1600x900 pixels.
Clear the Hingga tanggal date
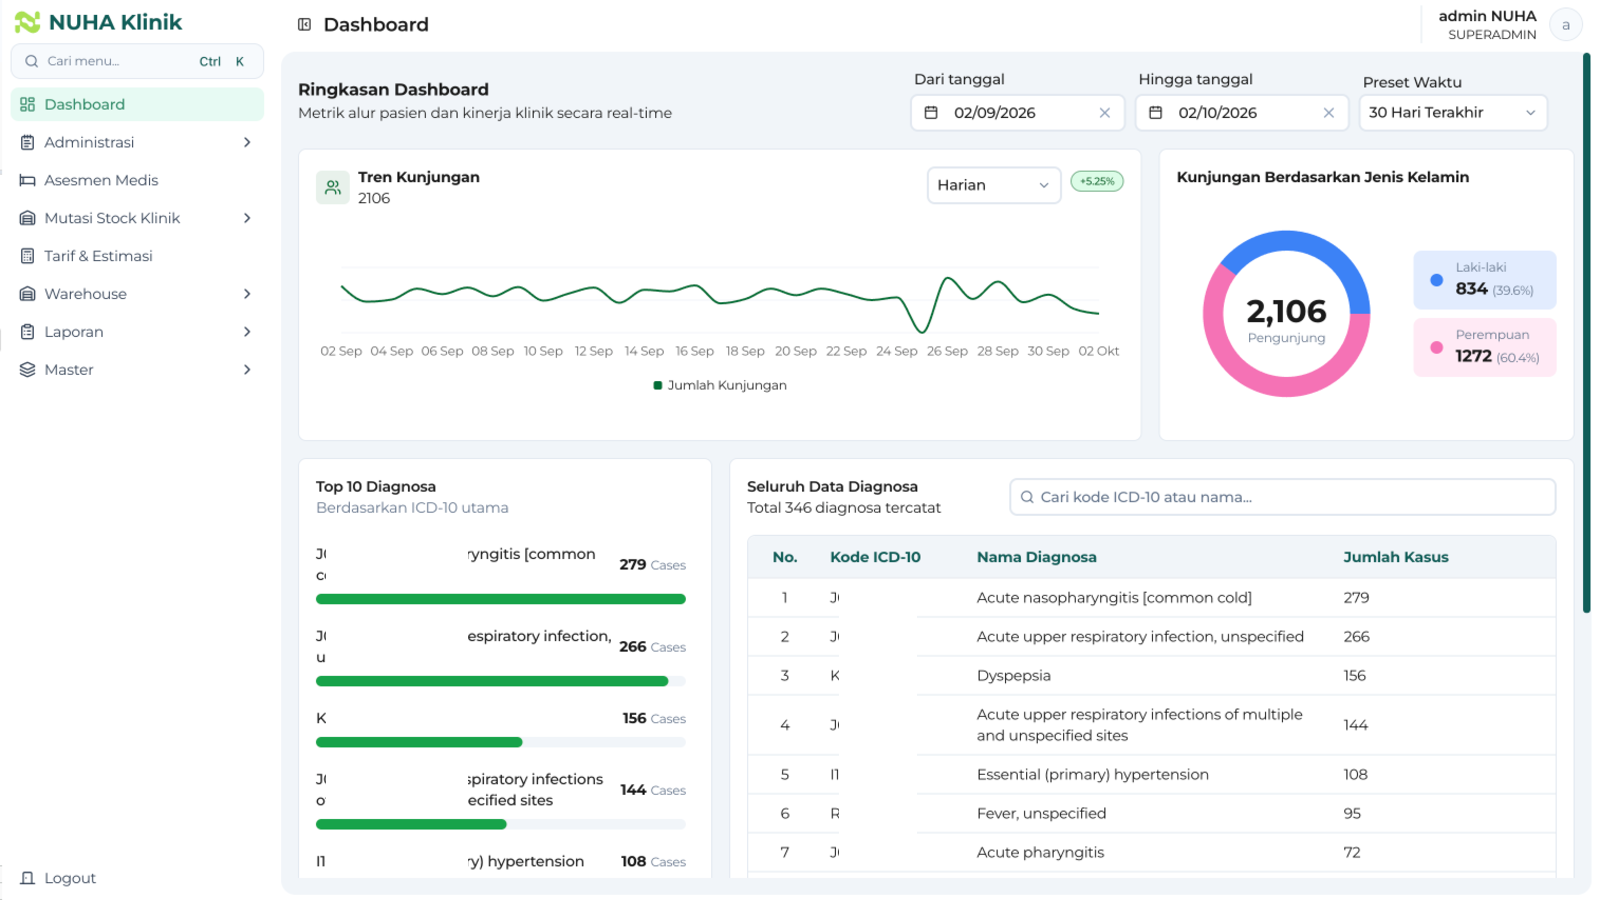click(x=1329, y=113)
